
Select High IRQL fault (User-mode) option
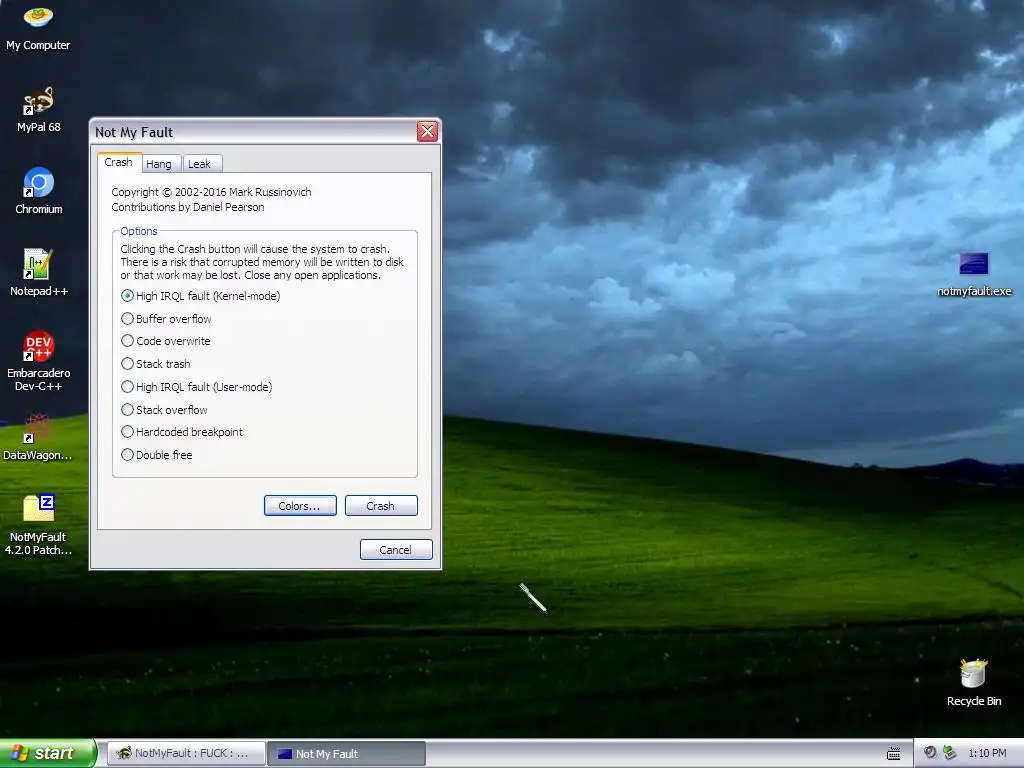pyautogui.click(x=197, y=387)
